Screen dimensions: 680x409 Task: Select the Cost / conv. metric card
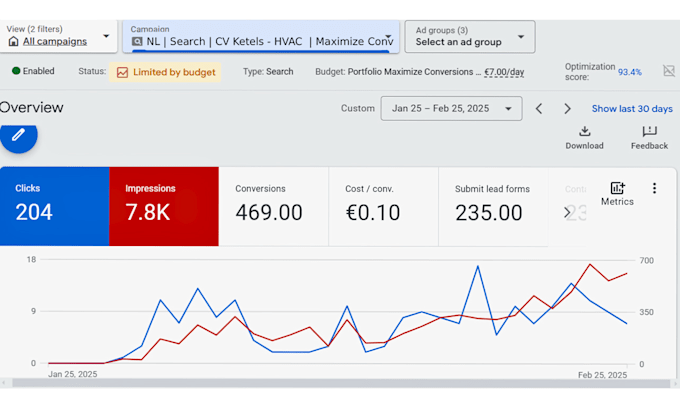[383, 206]
